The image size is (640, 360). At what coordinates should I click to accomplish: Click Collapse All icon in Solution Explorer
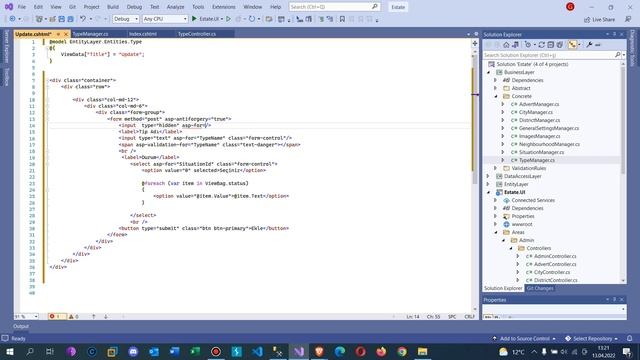pyautogui.click(x=551, y=45)
